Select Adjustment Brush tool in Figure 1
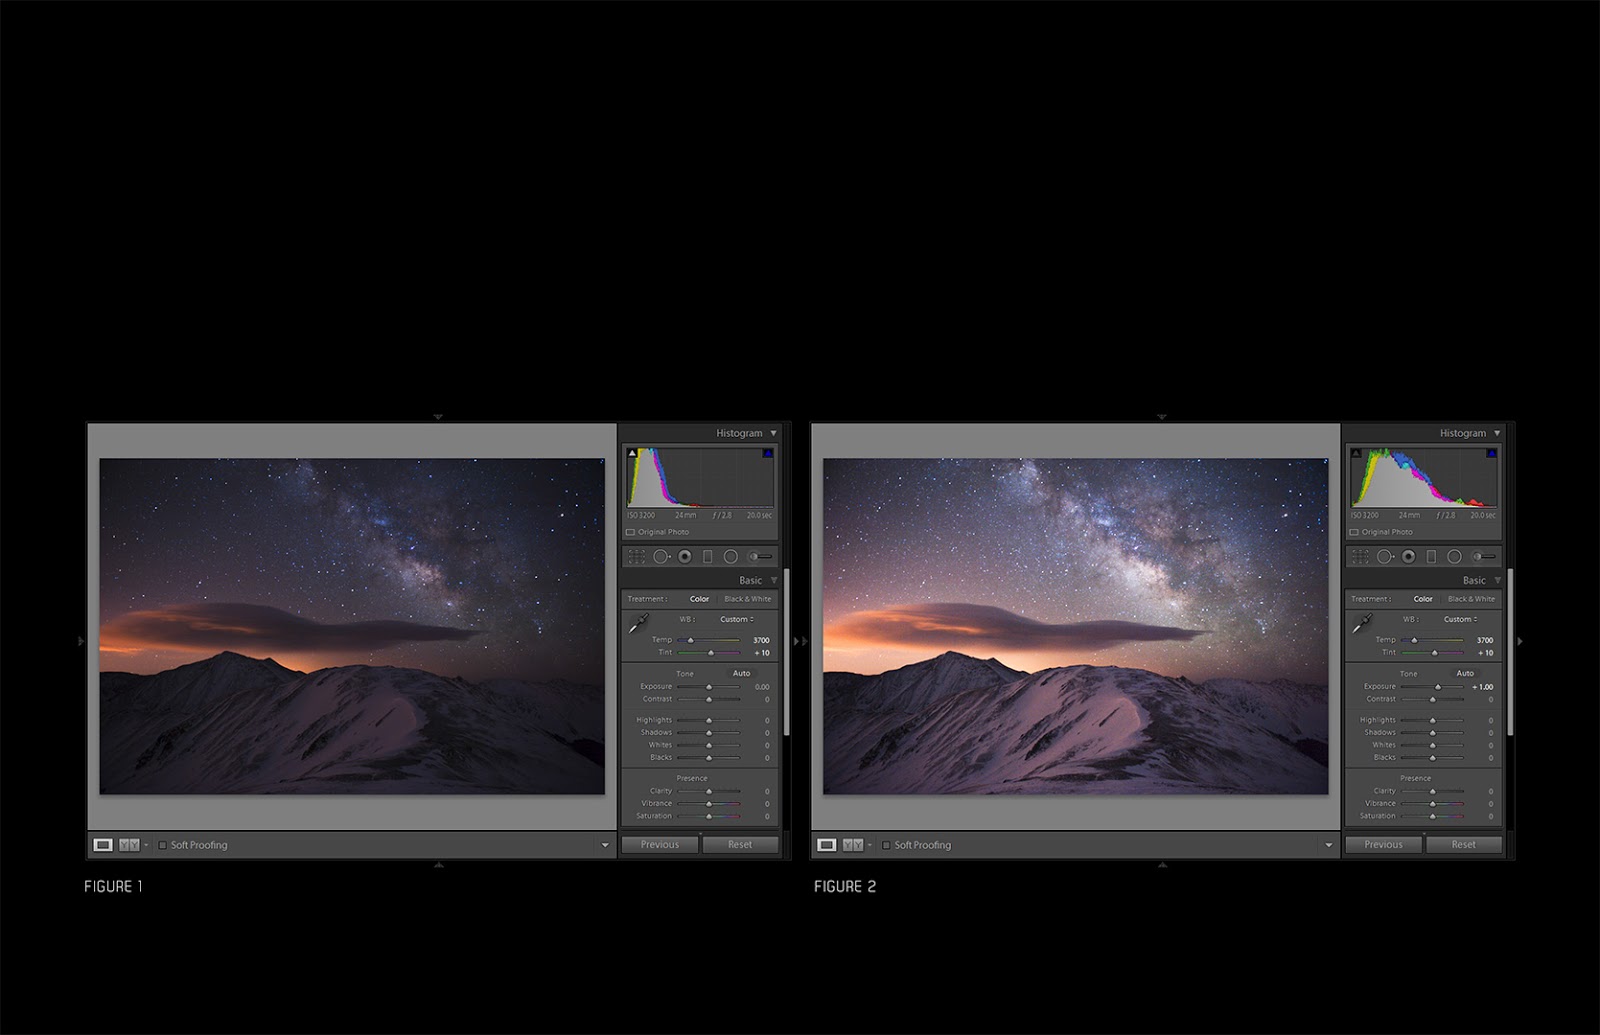This screenshot has height=1035, width=1600. point(760,556)
